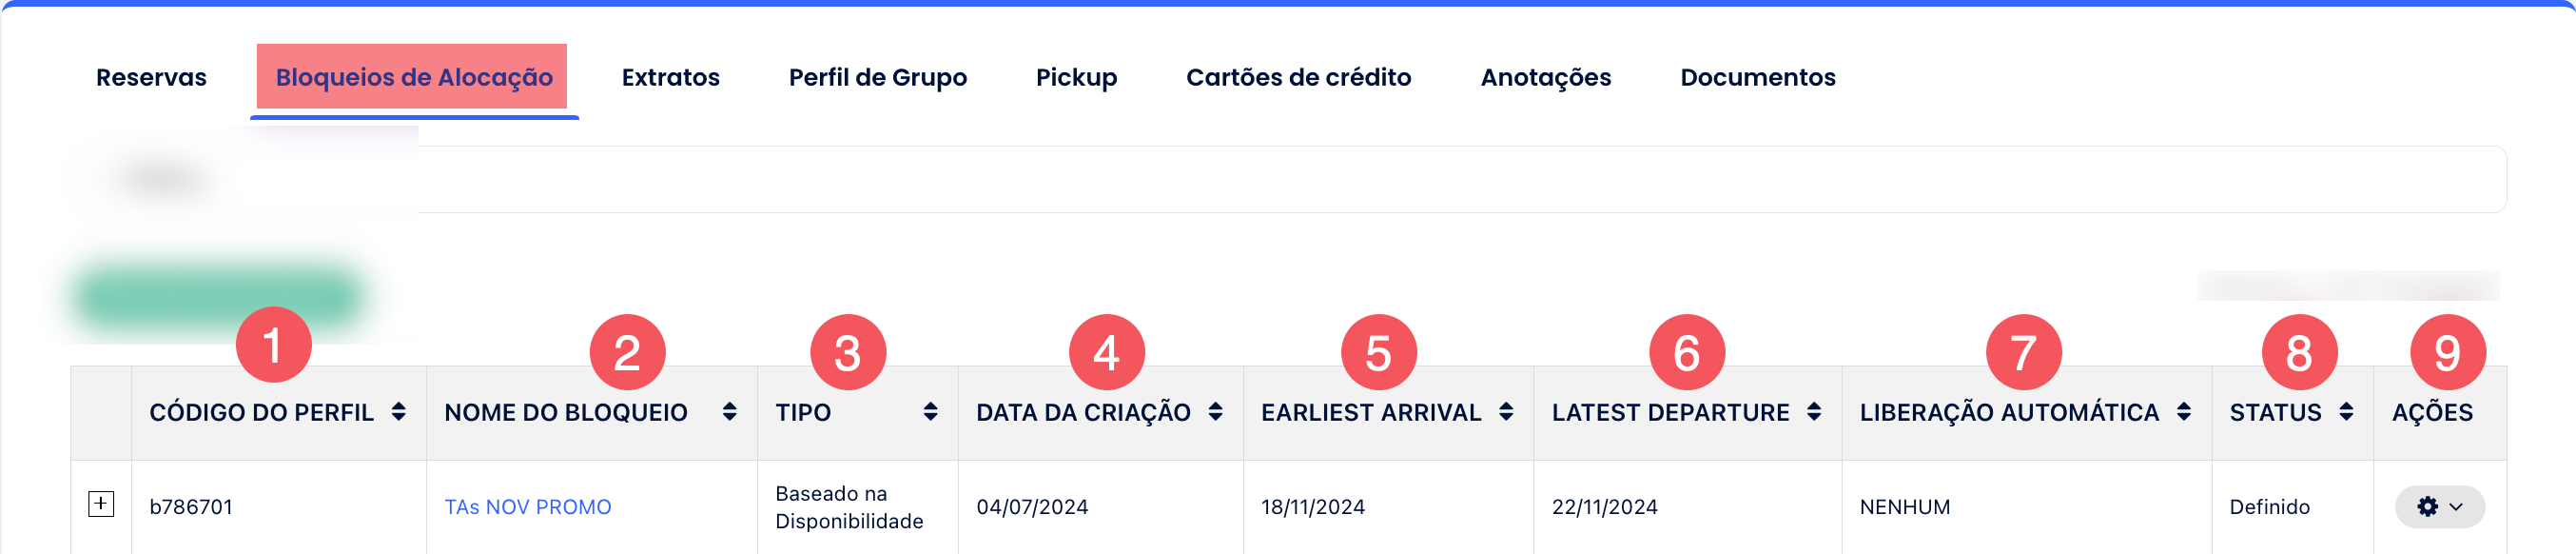The image size is (2576, 554).
Task: Switch to the Extratos tab
Action: [670, 77]
